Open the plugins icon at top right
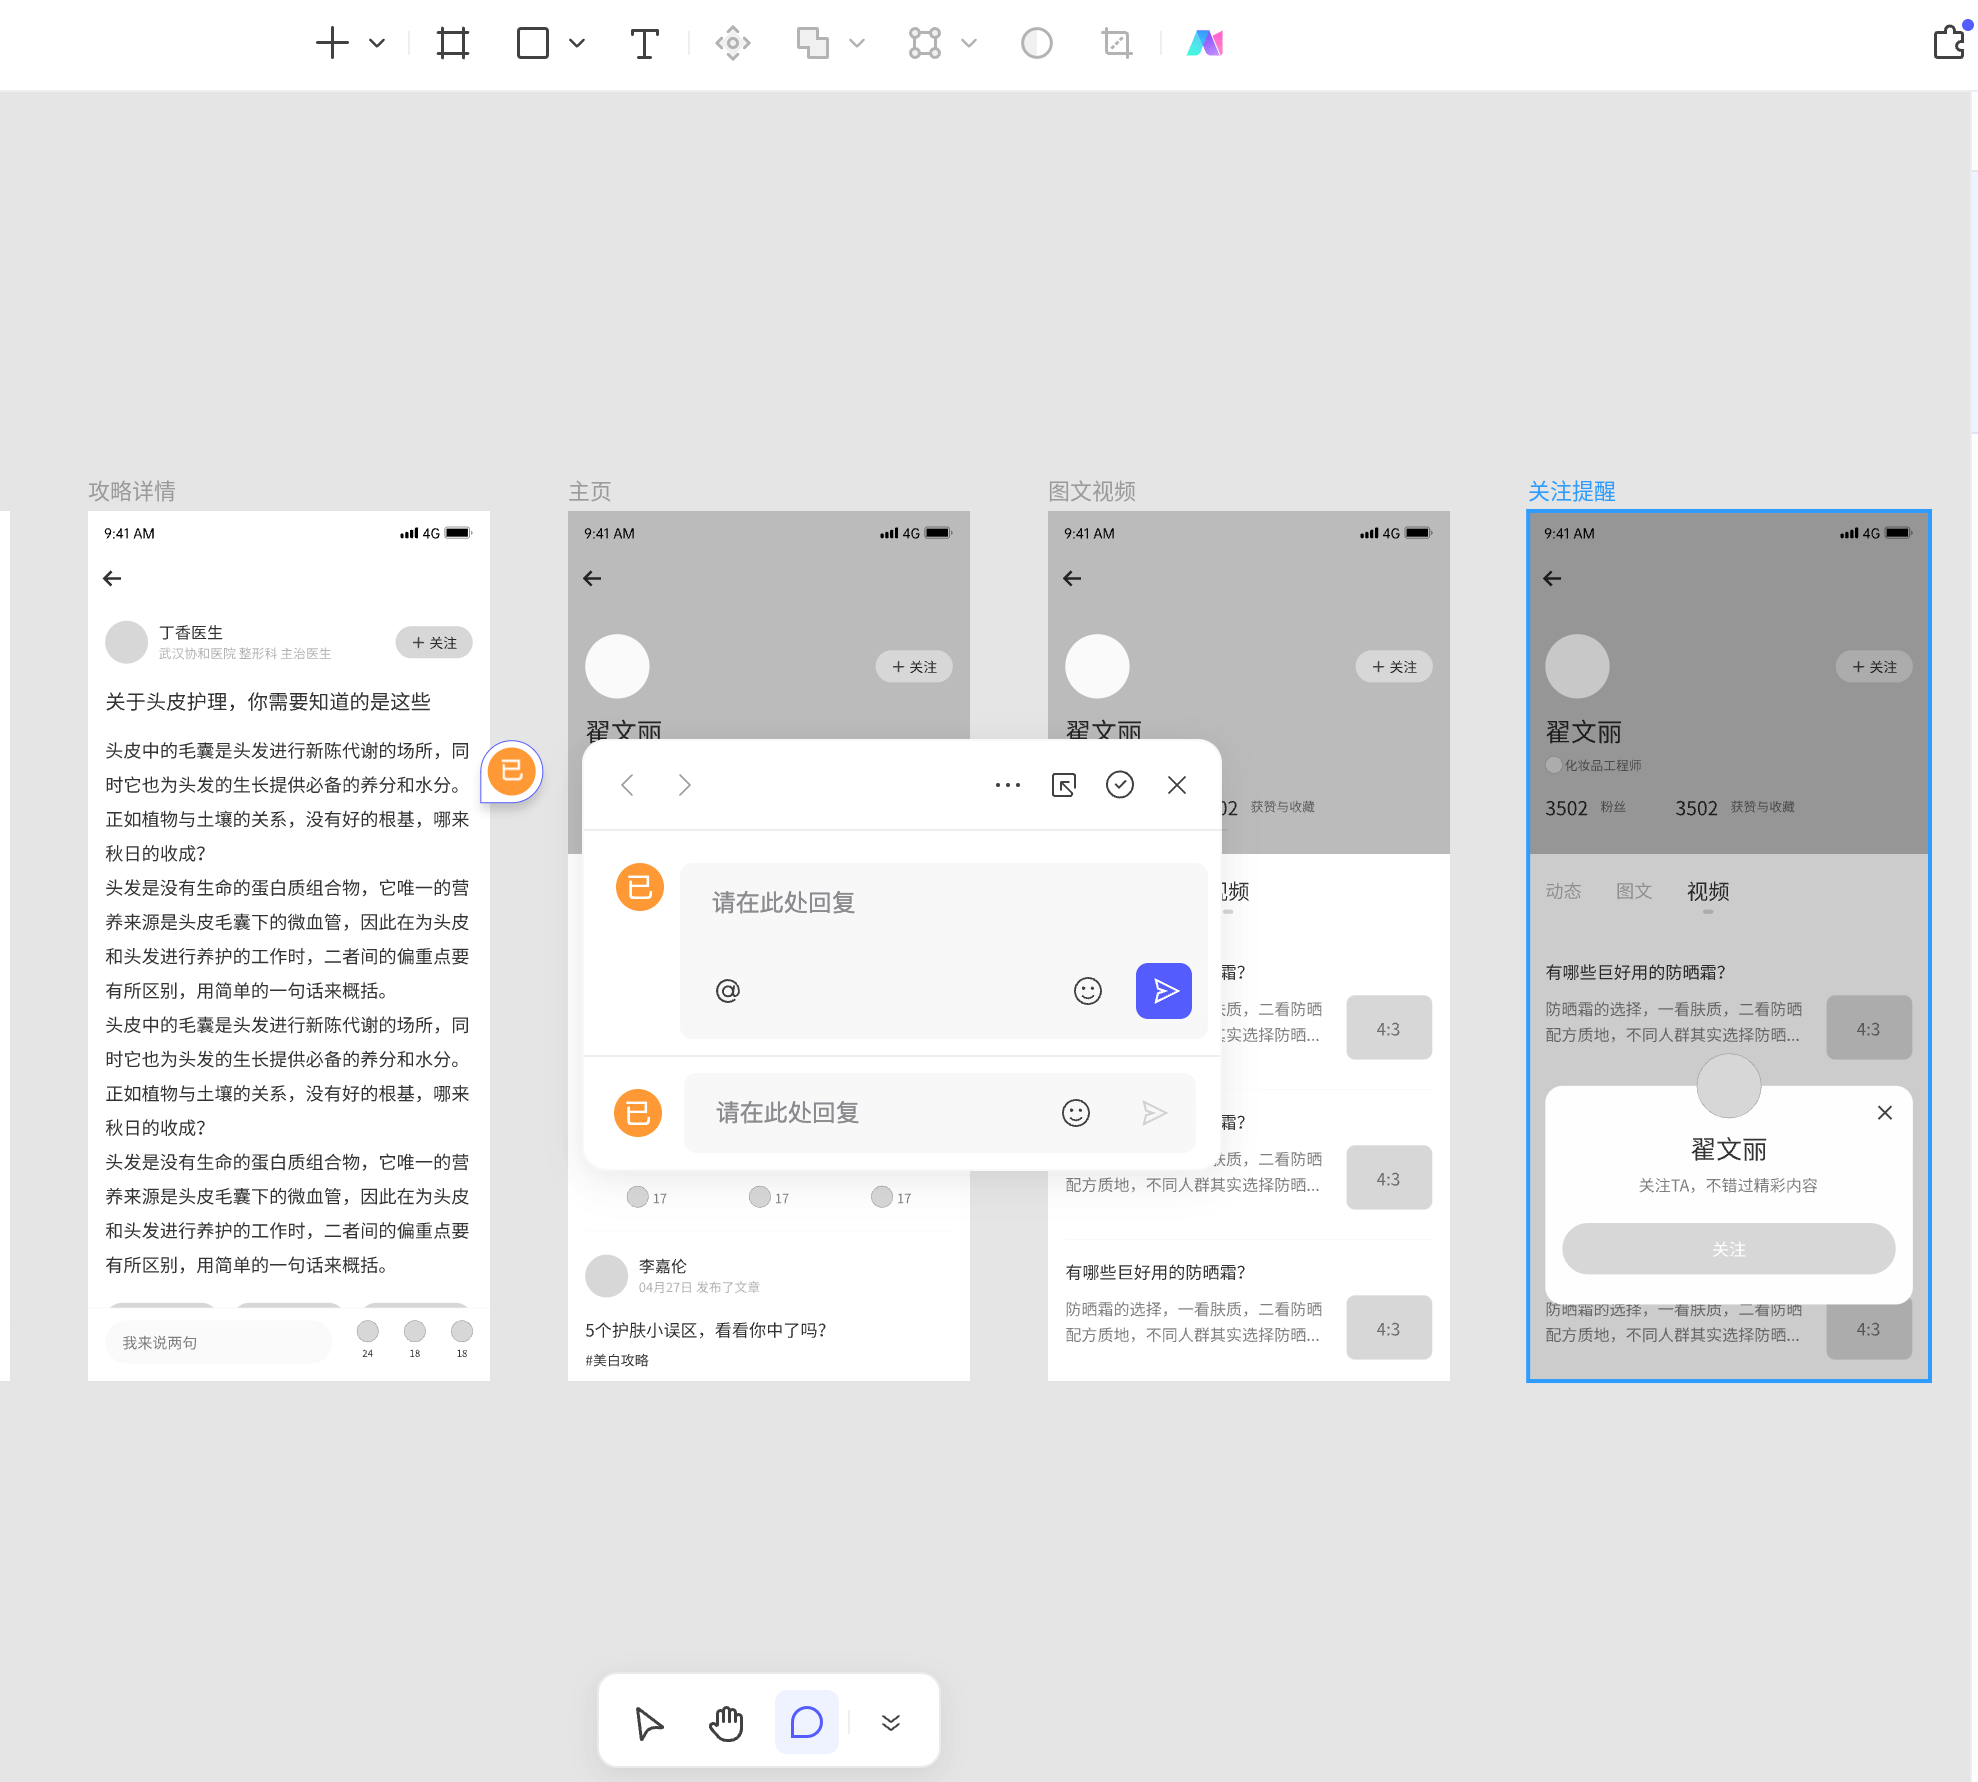This screenshot has height=1782, width=1978. (x=1950, y=42)
